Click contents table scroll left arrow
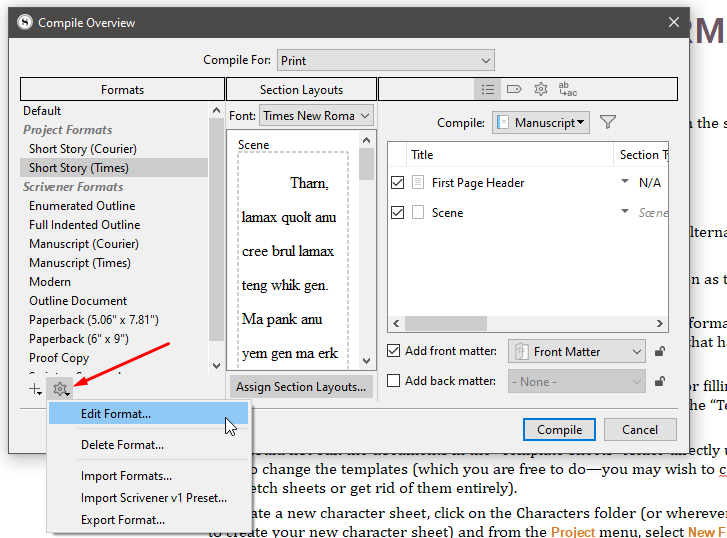This screenshot has width=727, height=538. point(396,323)
